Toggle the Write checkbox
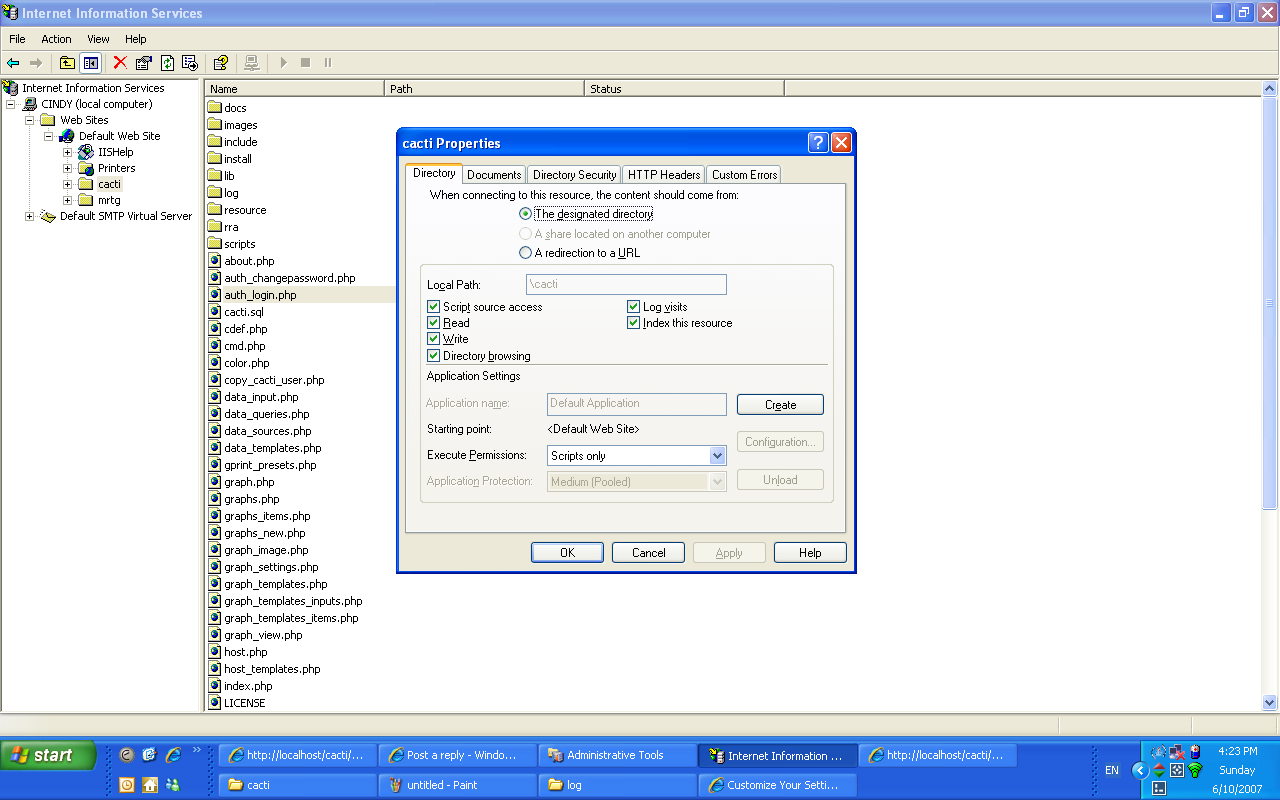1280x800 pixels. coord(433,339)
